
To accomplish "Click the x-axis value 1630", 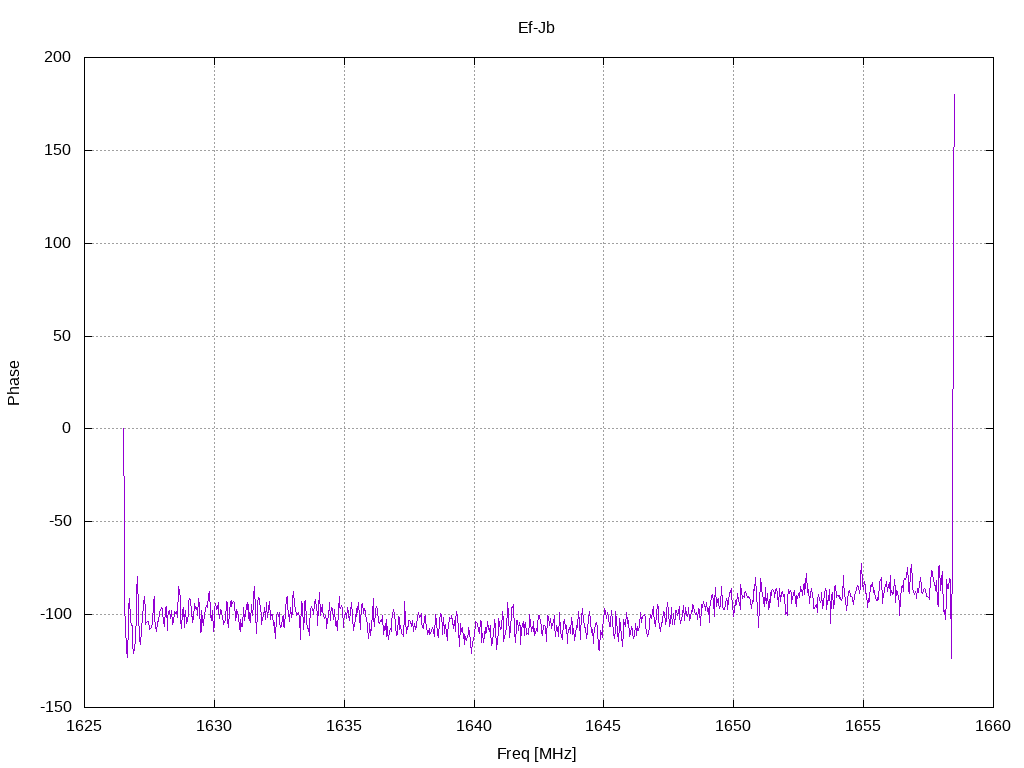I will pos(214,726).
